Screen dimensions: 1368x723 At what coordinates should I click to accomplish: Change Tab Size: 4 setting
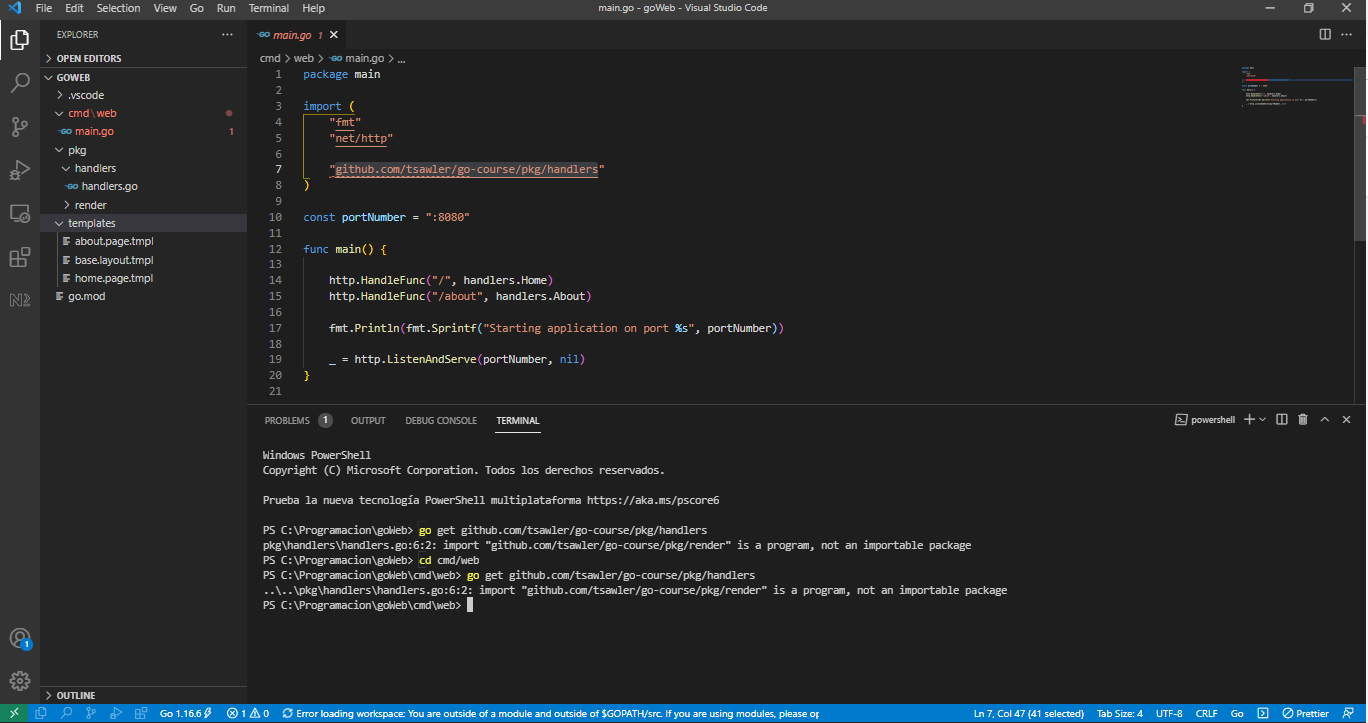click(x=1120, y=714)
